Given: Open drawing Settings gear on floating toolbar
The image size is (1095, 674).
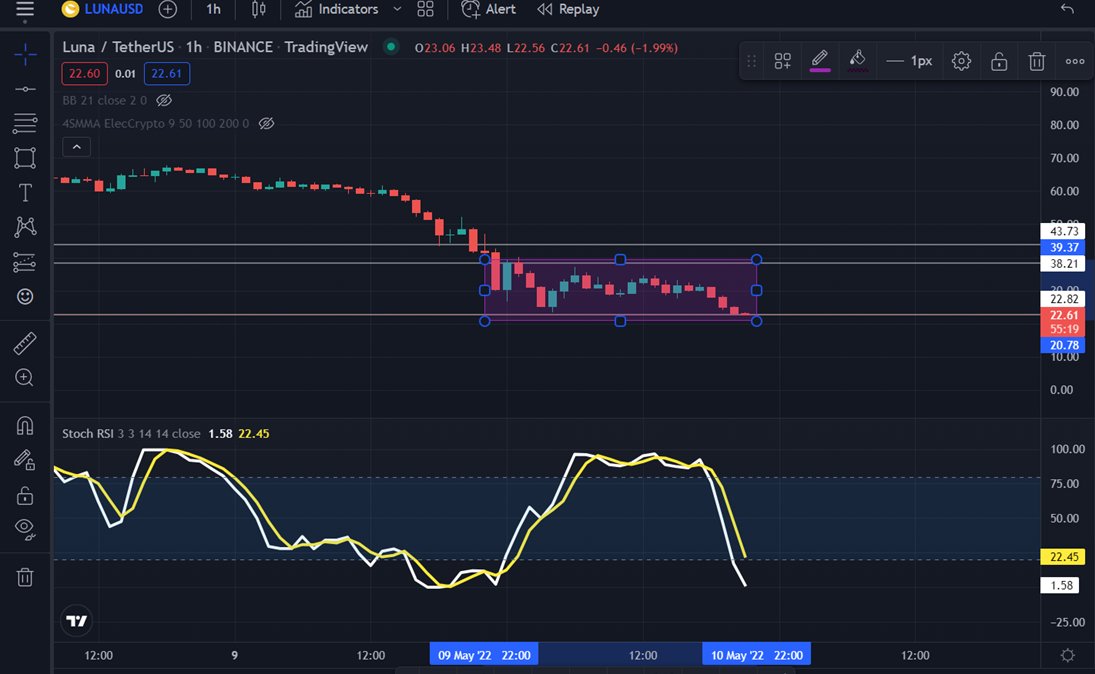Looking at the screenshot, I should tap(961, 61).
